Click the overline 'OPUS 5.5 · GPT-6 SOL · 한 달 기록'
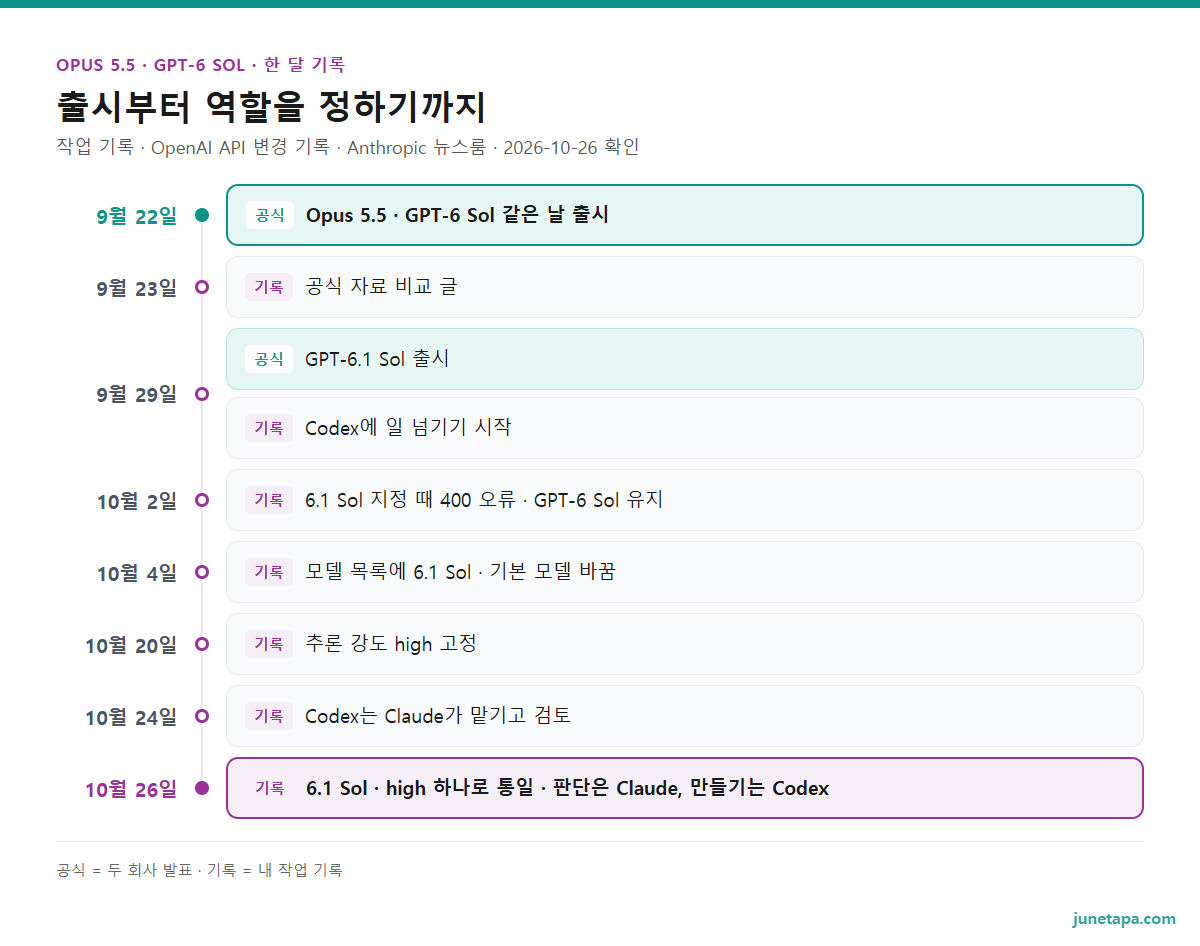 tap(201, 65)
